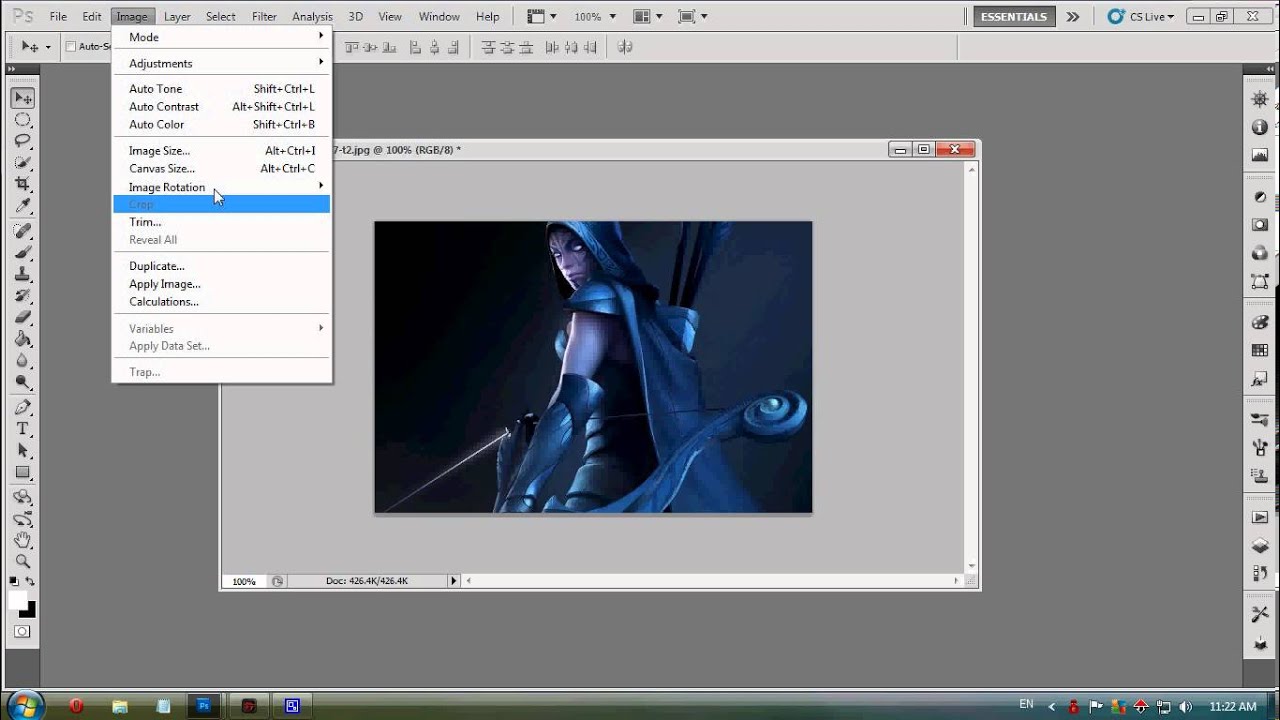Select the Move tool in the toolbox
The height and width of the screenshot is (720, 1280).
pyautogui.click(x=22, y=98)
